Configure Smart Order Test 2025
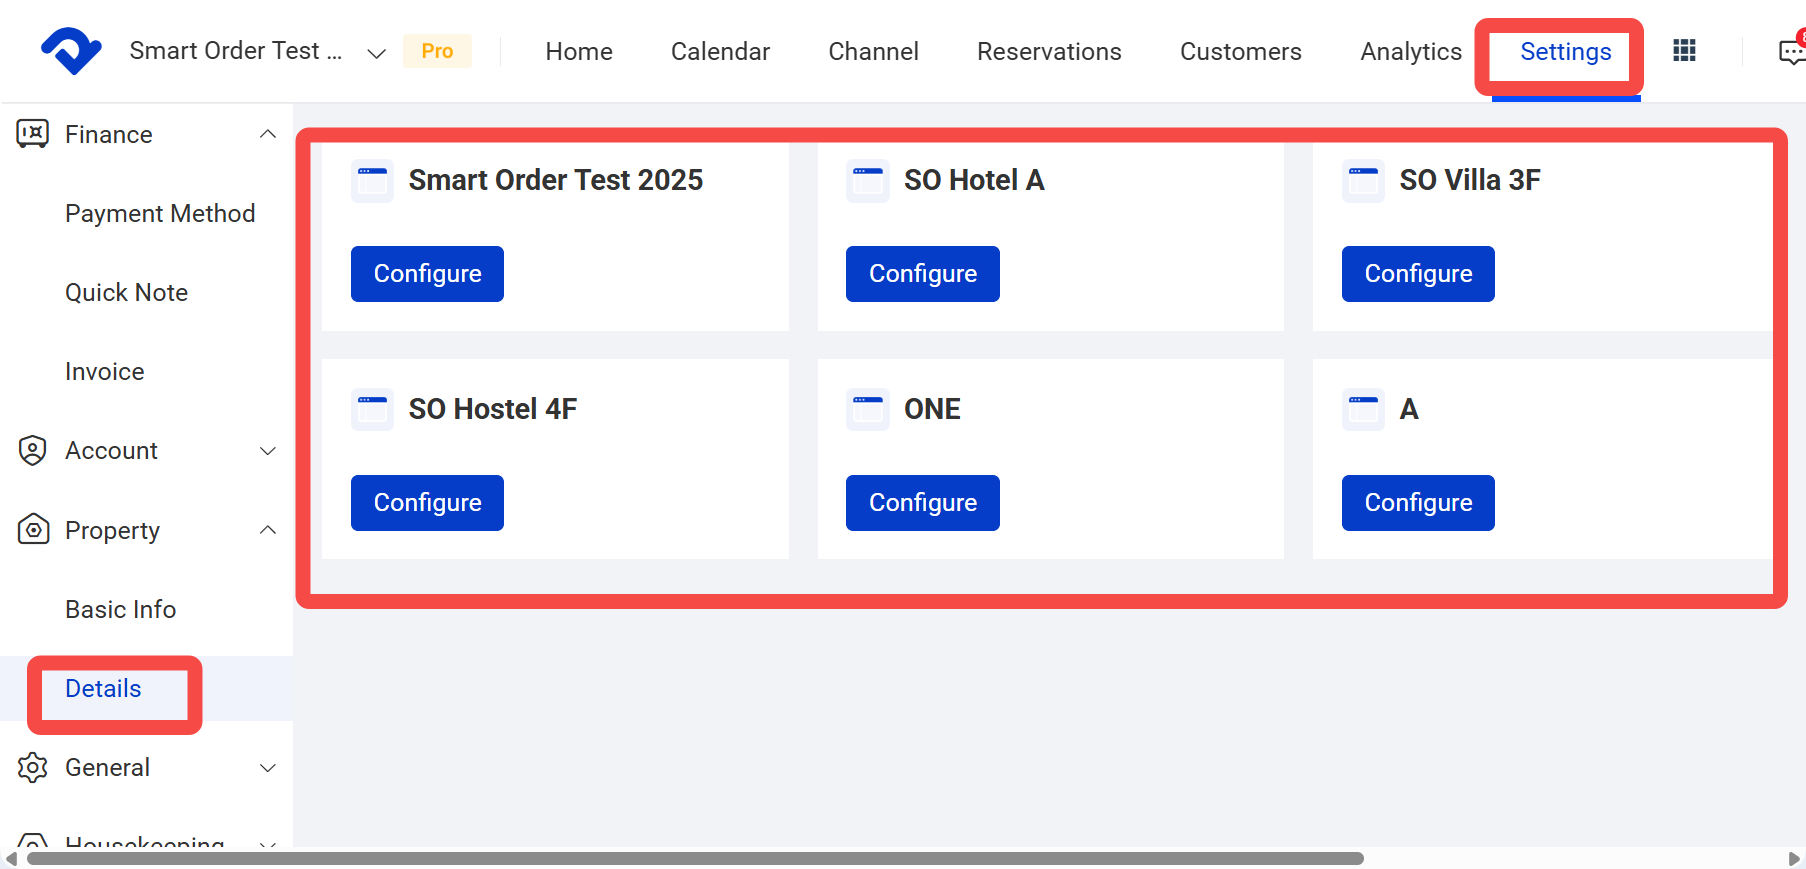 [x=427, y=274]
